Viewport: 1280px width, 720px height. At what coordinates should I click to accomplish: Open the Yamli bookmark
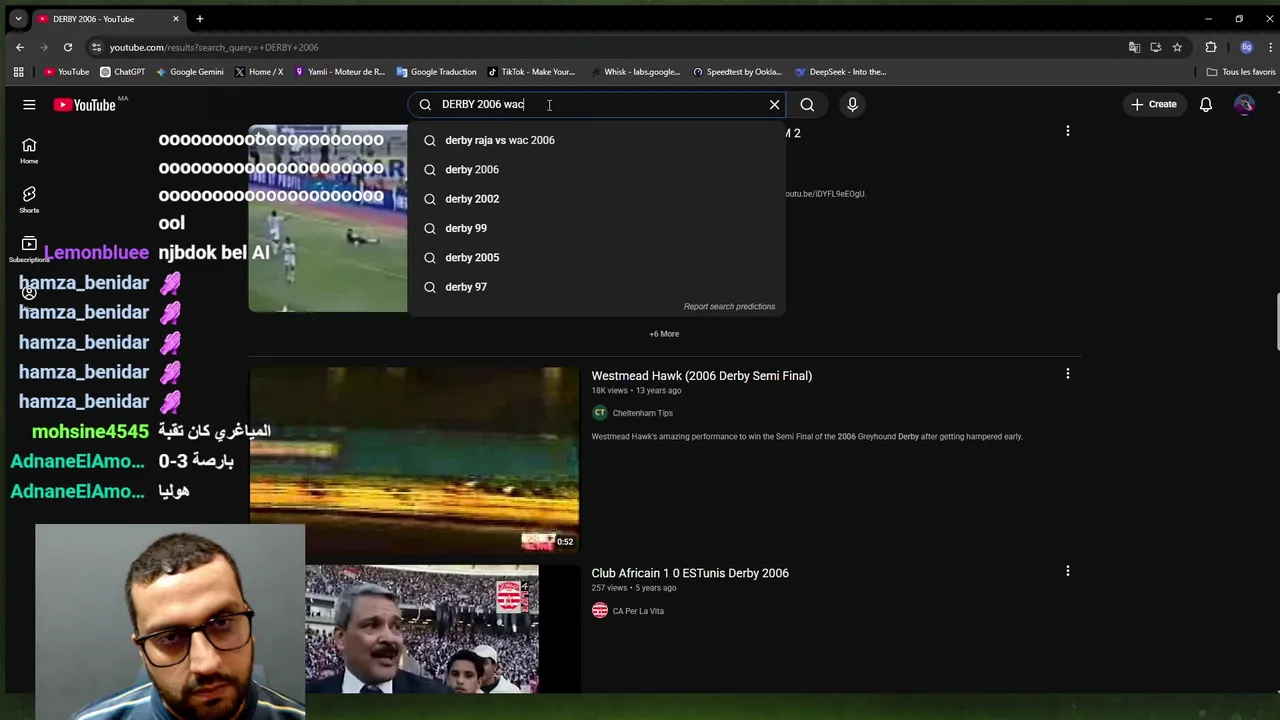(x=338, y=72)
